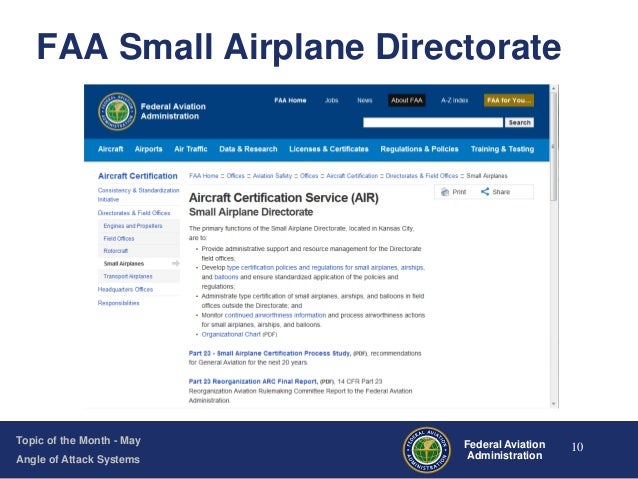Open the Regulations & Policies menu item
This screenshot has width=638, height=479.
(x=420, y=149)
